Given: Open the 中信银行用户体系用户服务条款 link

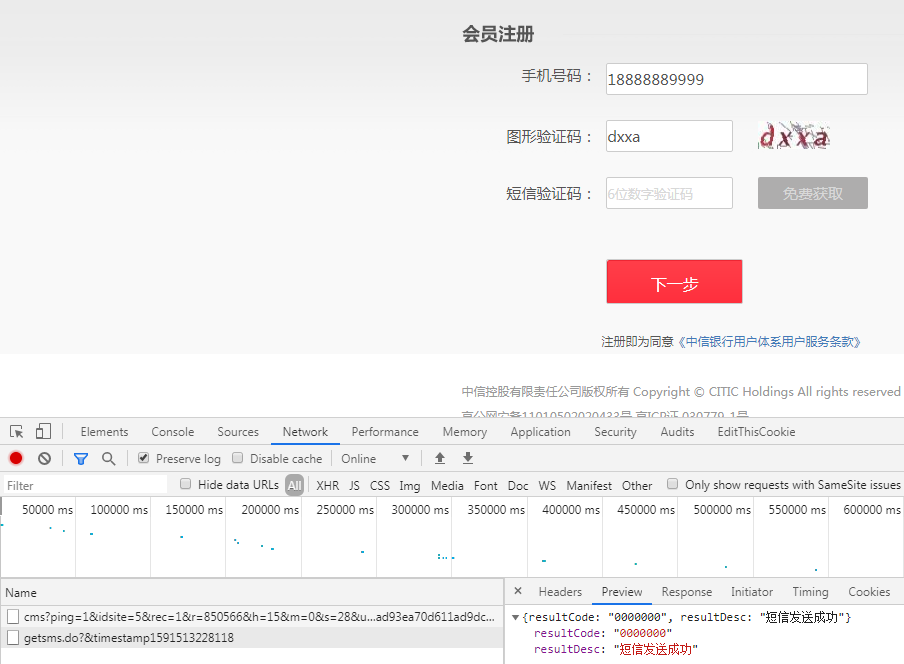Looking at the screenshot, I should [769, 342].
